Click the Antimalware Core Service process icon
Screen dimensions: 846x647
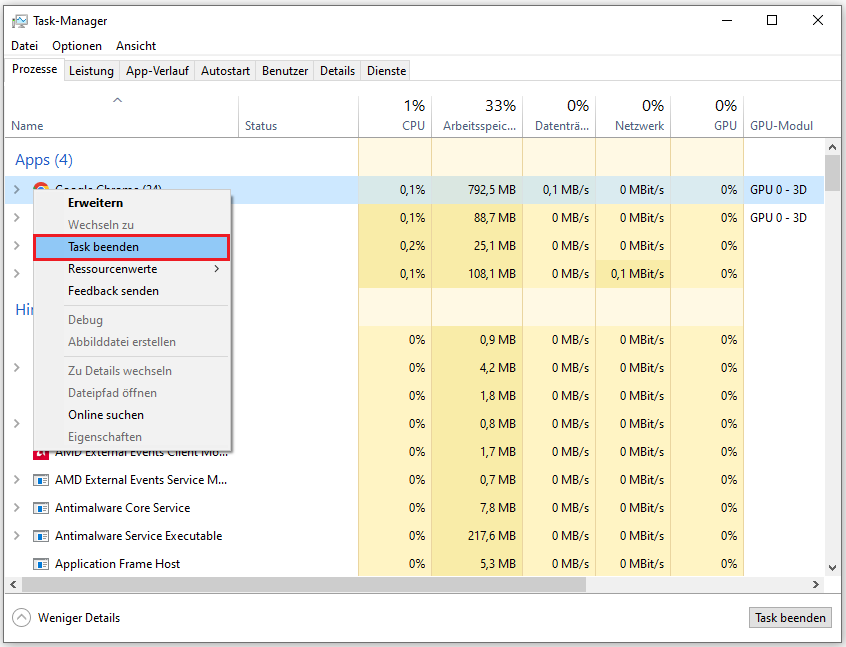tap(41, 508)
